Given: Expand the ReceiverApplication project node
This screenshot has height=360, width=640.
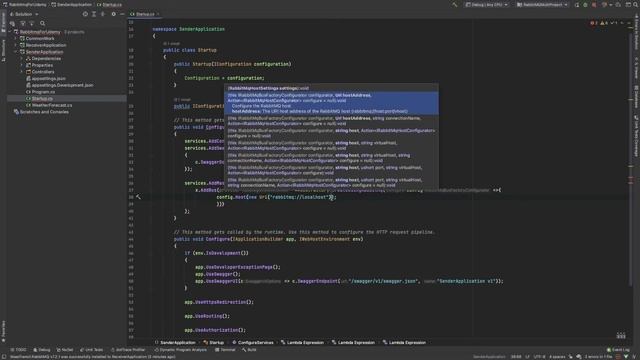Looking at the screenshot, I should pyautogui.click(x=16, y=45).
